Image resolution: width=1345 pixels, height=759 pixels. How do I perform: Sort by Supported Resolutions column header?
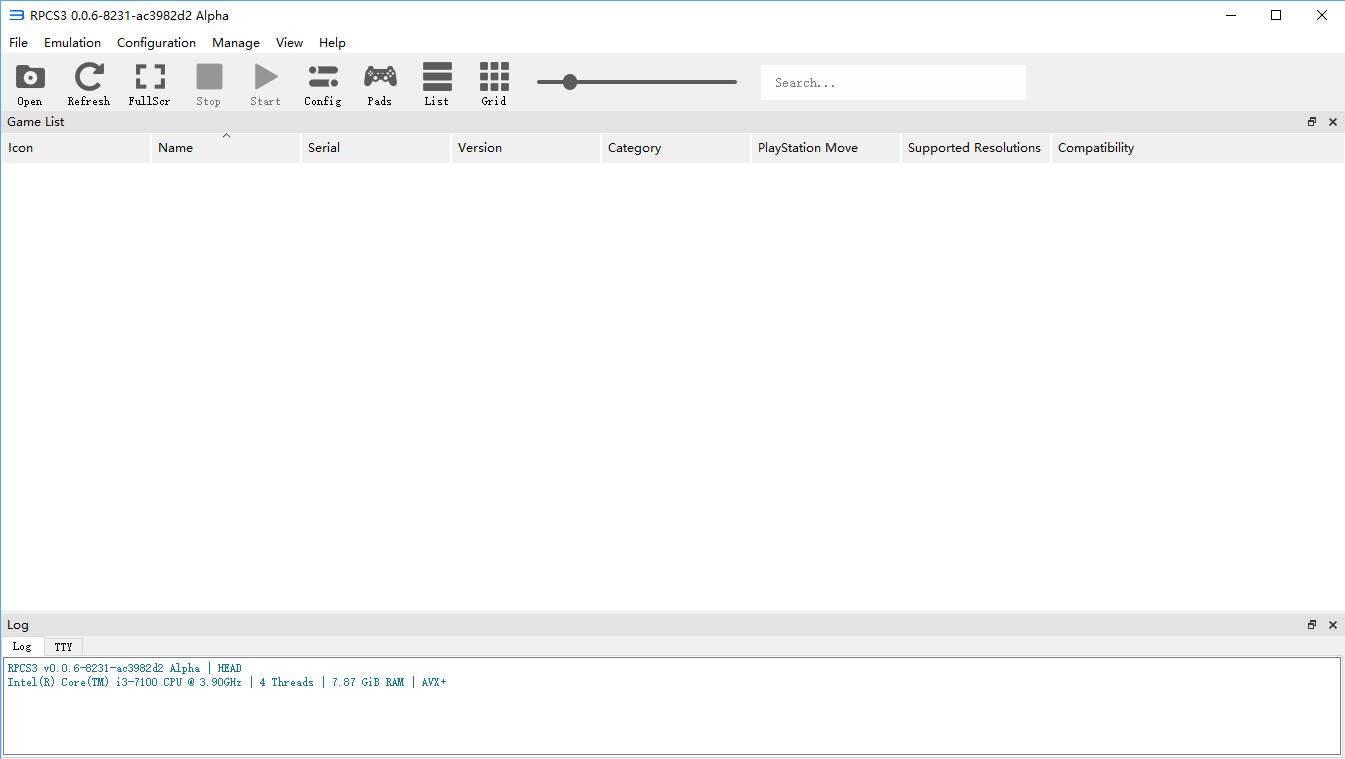(x=976, y=148)
